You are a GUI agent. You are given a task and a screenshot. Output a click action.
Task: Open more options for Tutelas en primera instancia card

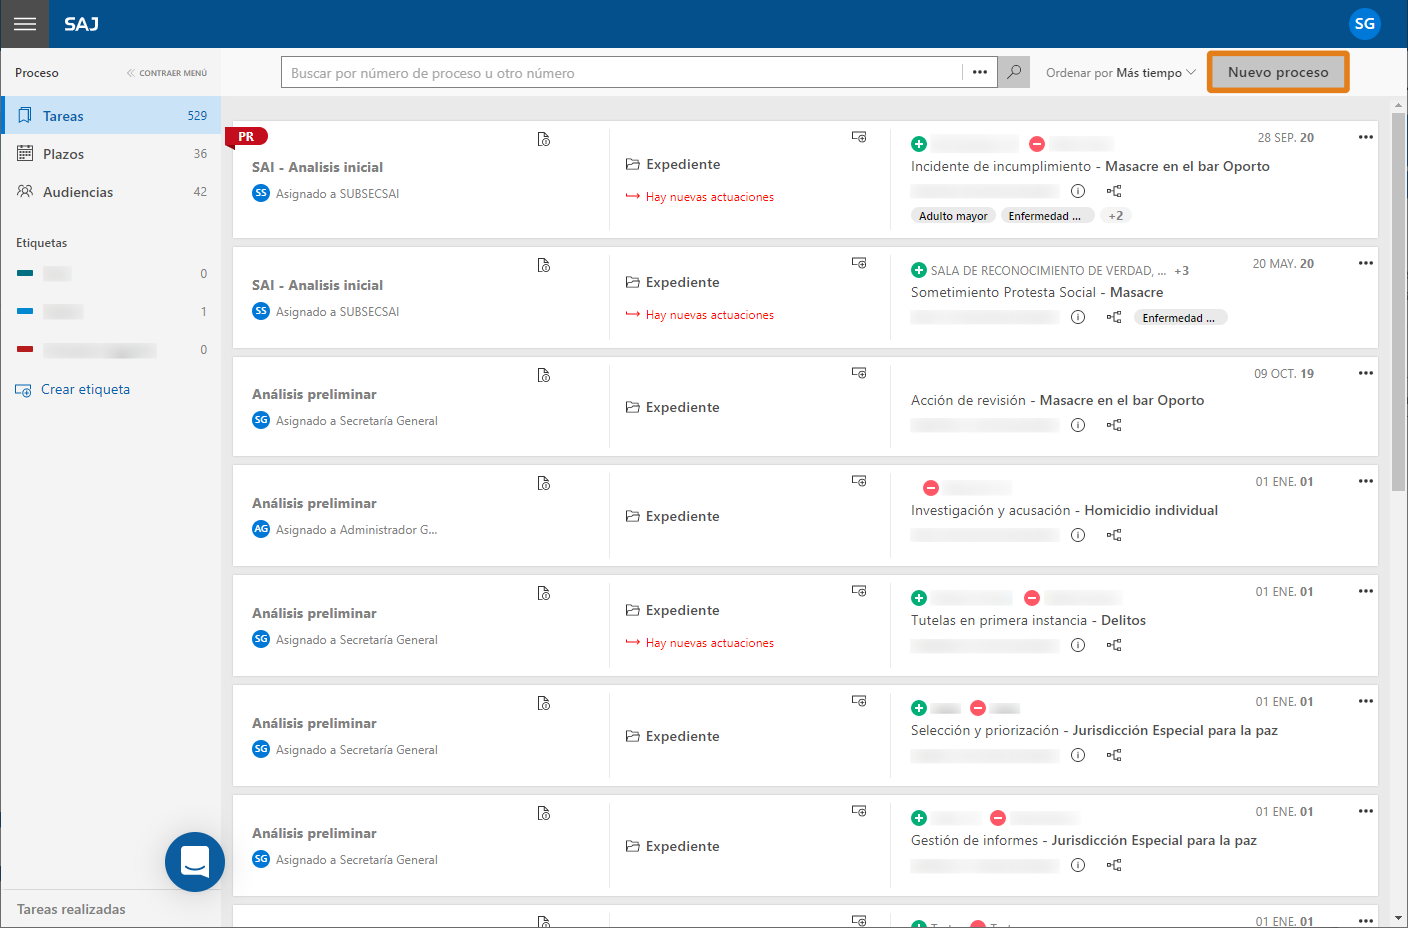tap(1365, 591)
